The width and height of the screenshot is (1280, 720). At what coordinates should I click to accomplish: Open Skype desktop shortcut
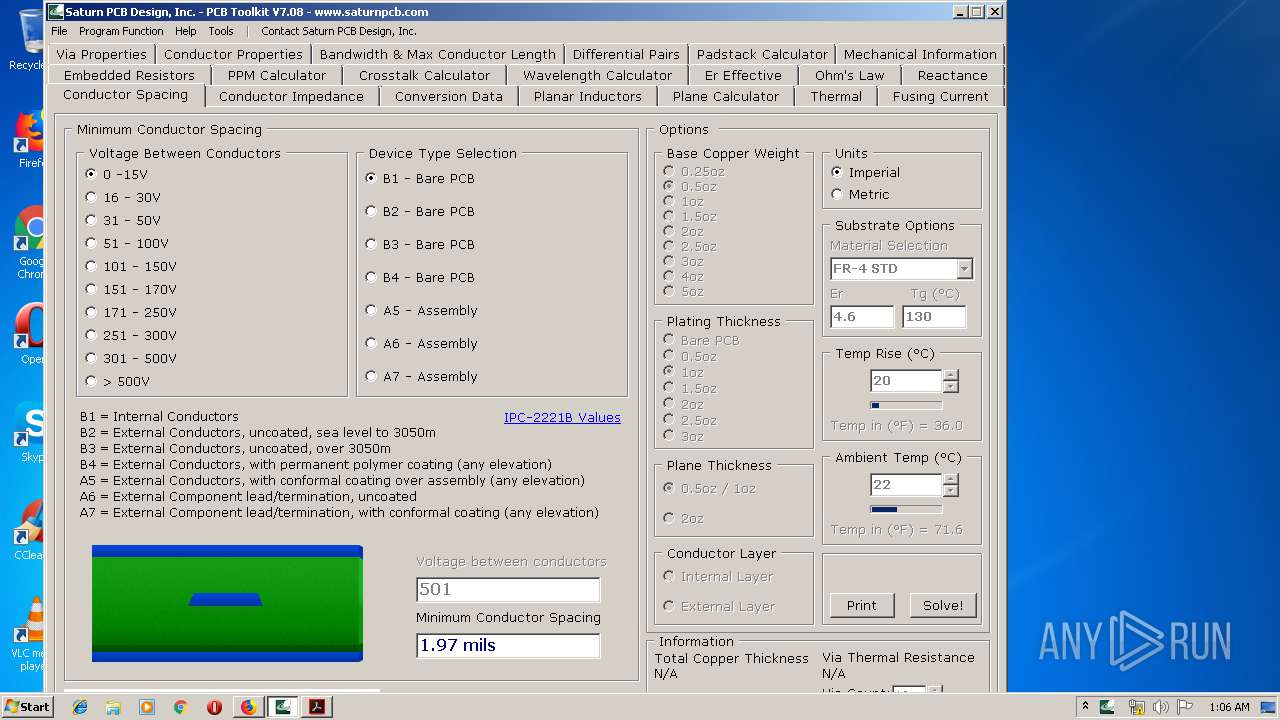[x=28, y=431]
